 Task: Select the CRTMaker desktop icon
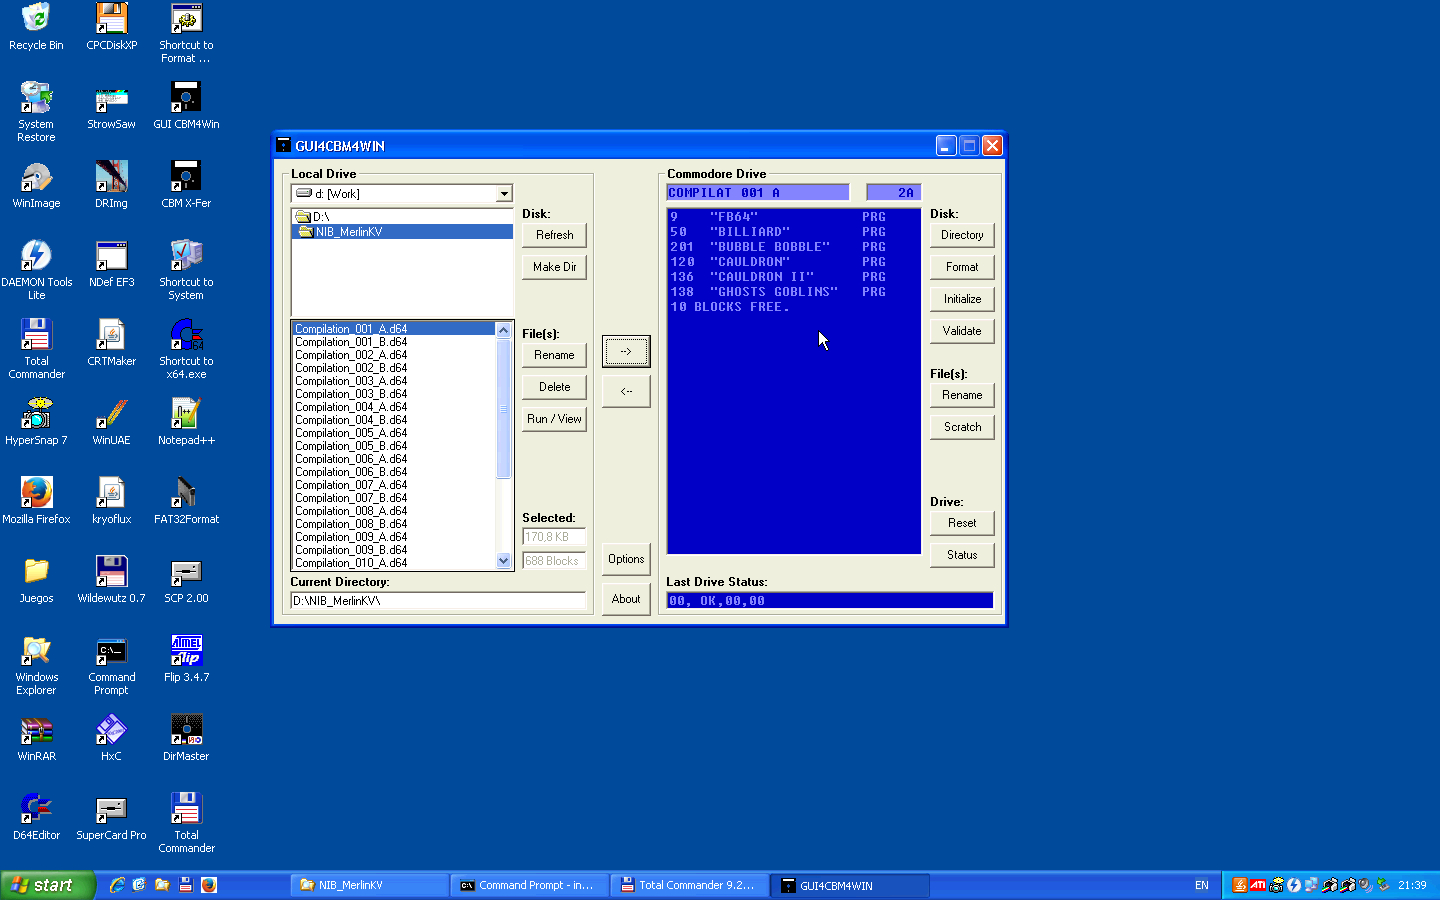111,343
